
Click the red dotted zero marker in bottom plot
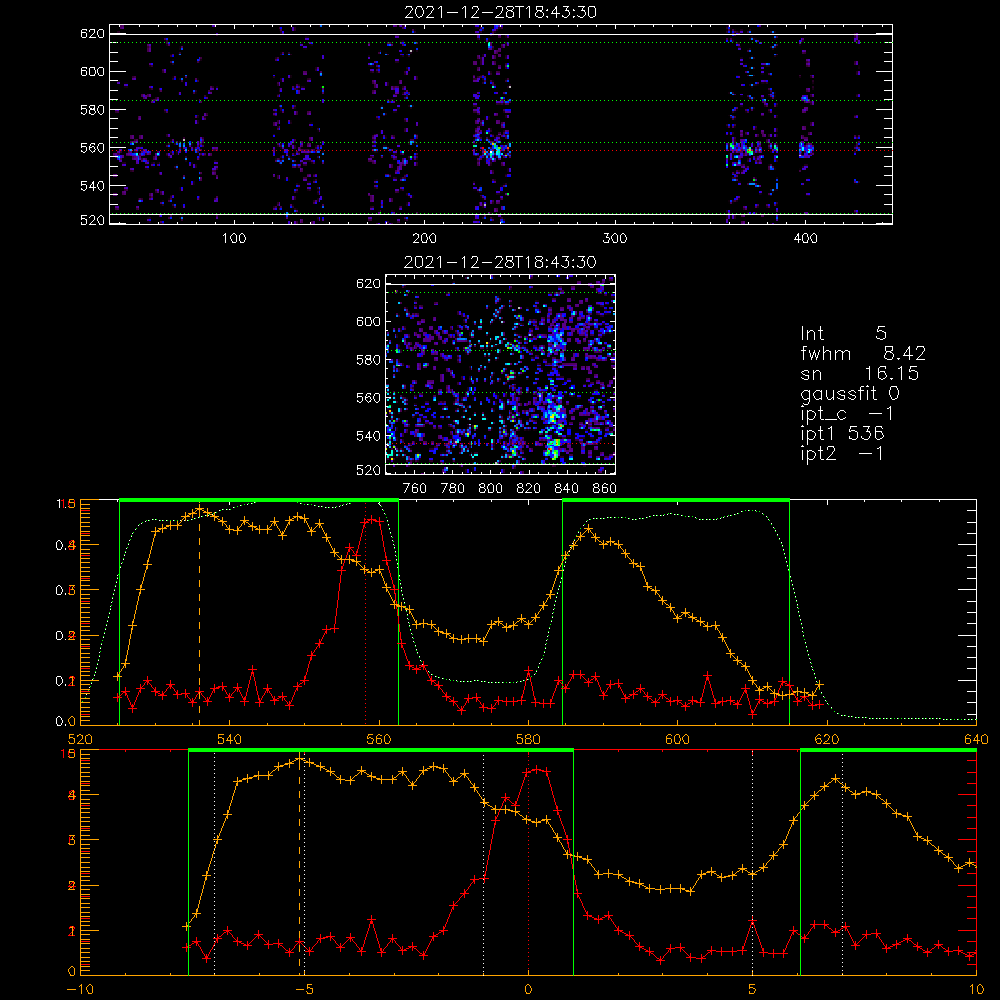tap(529, 861)
